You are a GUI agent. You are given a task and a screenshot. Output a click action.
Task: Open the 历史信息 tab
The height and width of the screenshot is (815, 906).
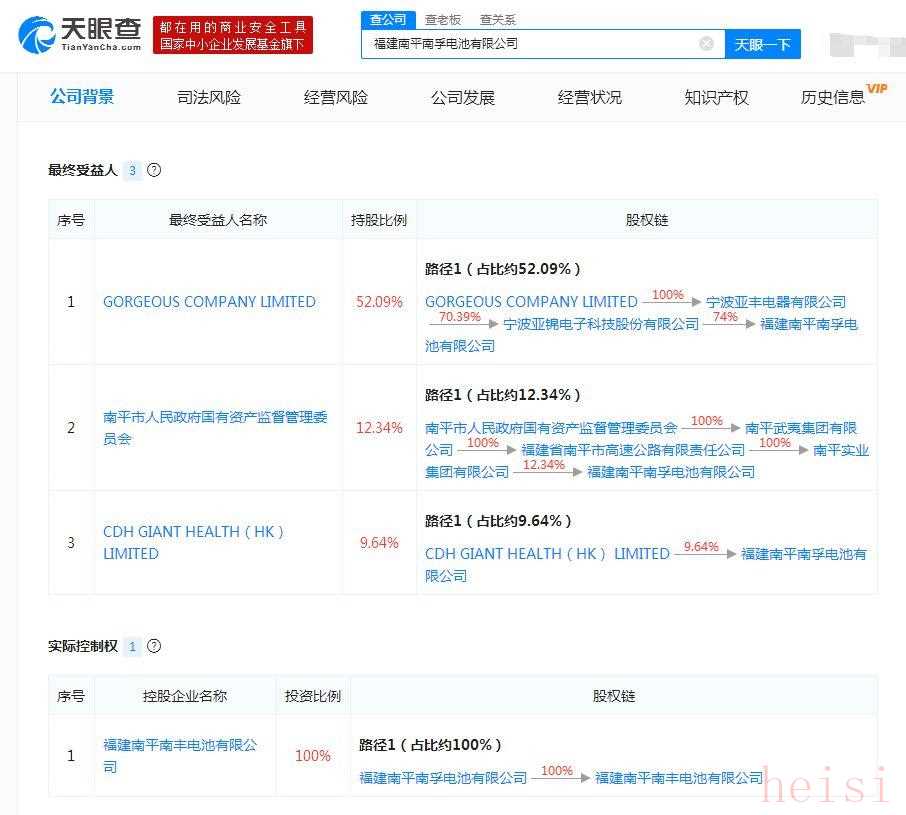(833, 97)
